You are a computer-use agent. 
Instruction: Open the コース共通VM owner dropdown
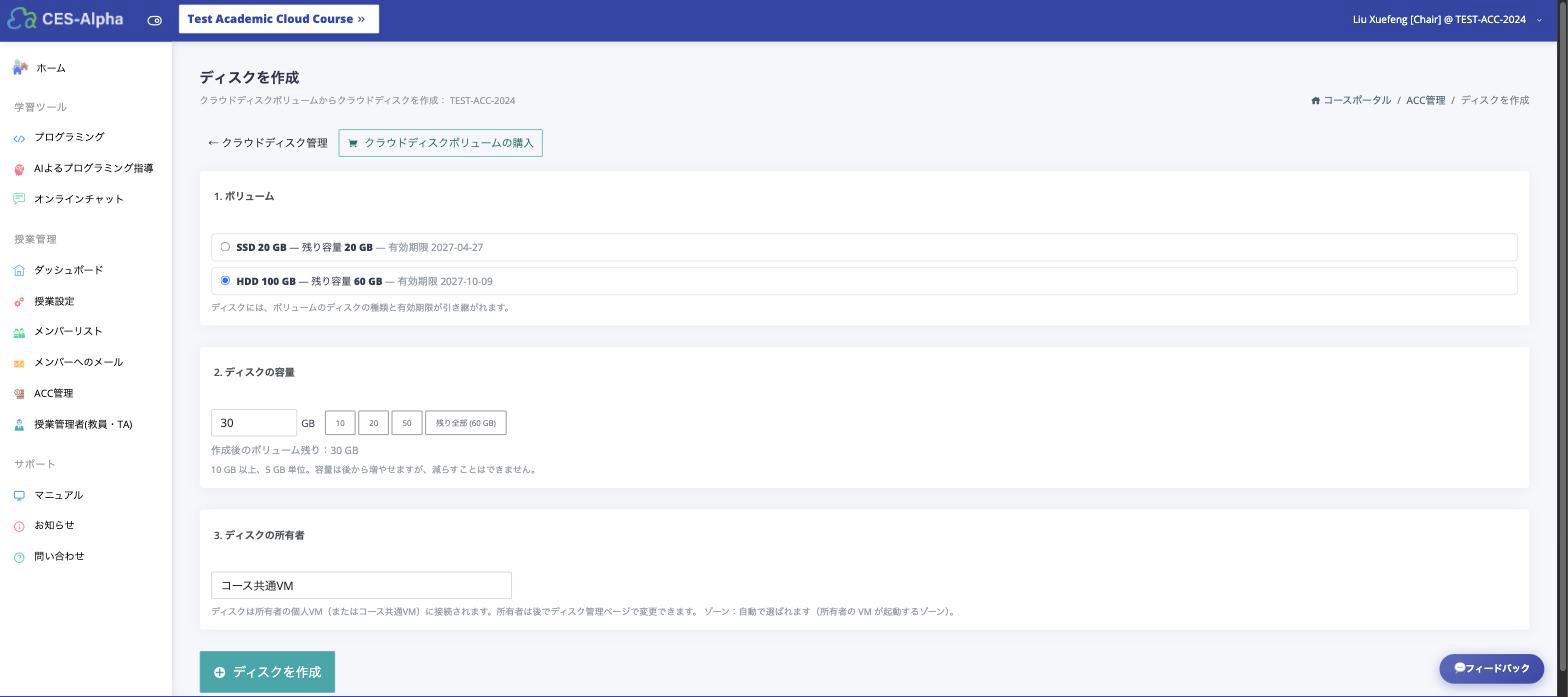click(x=361, y=585)
